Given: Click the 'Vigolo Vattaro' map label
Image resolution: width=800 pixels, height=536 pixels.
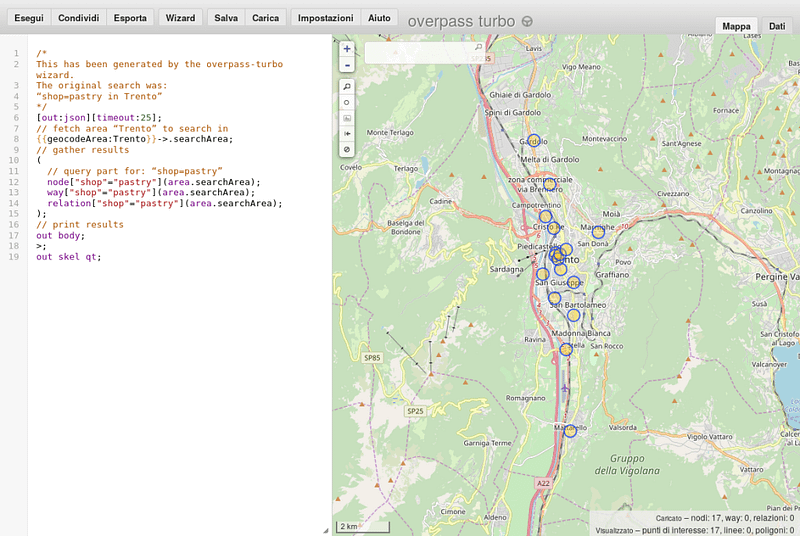Looking at the screenshot, I should pos(710,437).
